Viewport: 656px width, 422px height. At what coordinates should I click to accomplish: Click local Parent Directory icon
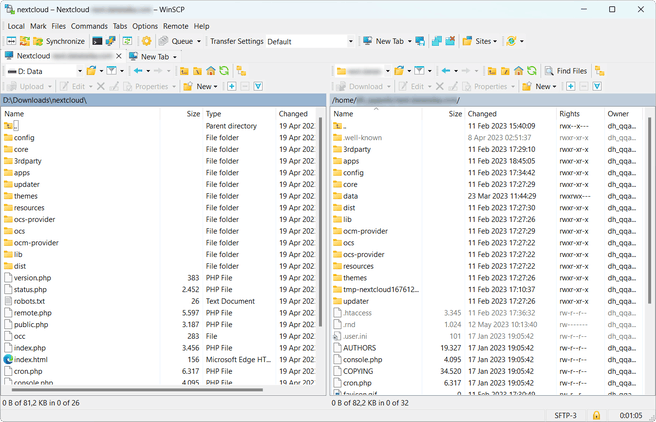tap(184, 71)
